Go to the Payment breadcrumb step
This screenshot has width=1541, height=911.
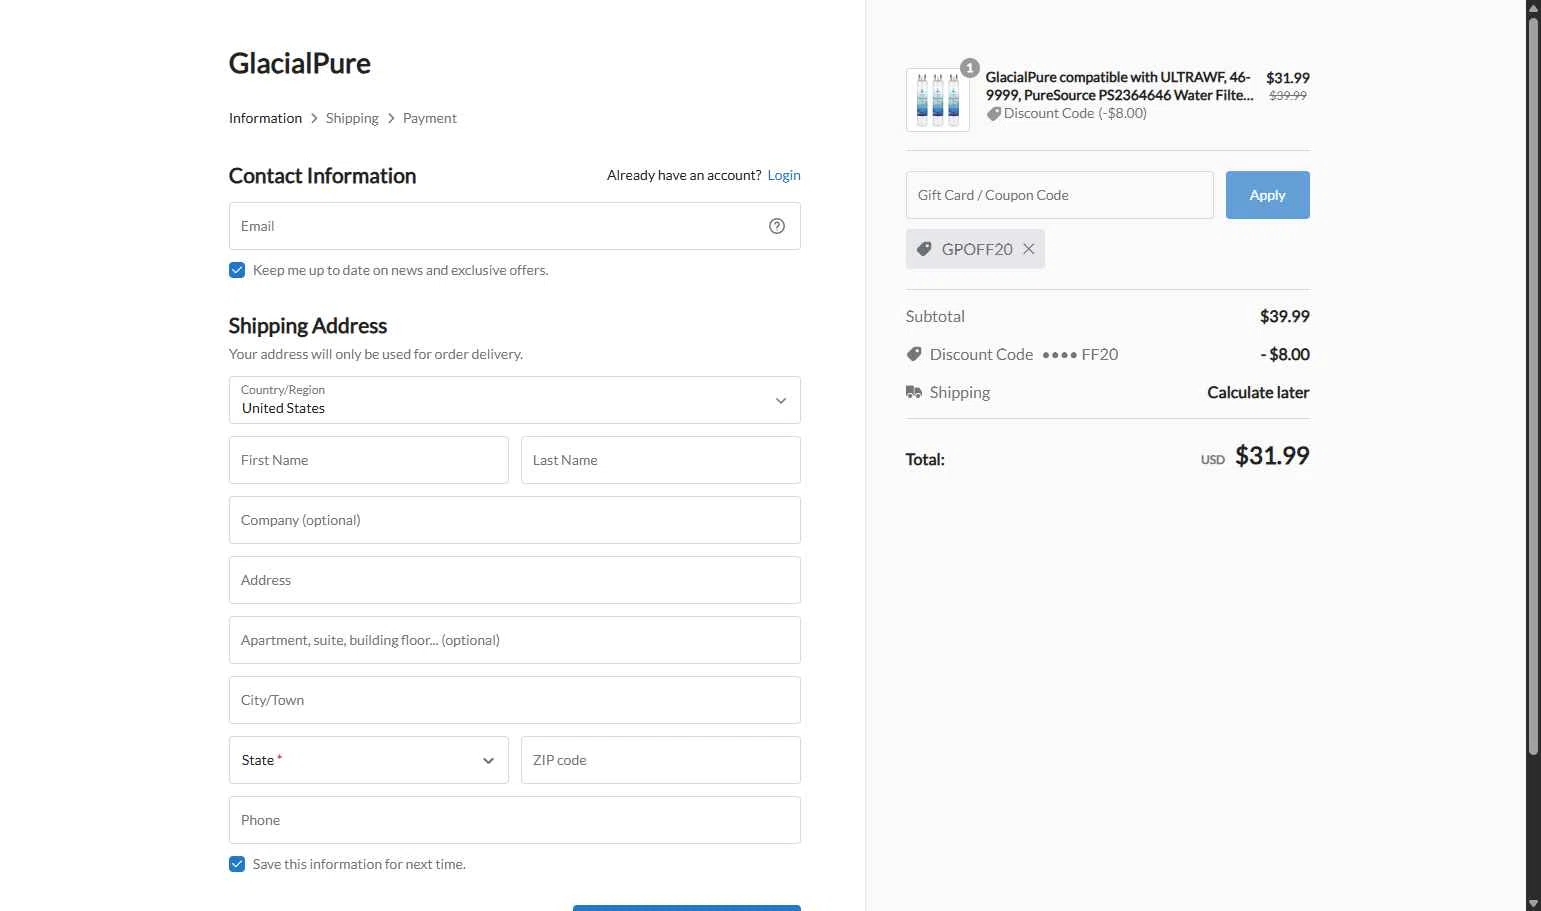tap(430, 118)
